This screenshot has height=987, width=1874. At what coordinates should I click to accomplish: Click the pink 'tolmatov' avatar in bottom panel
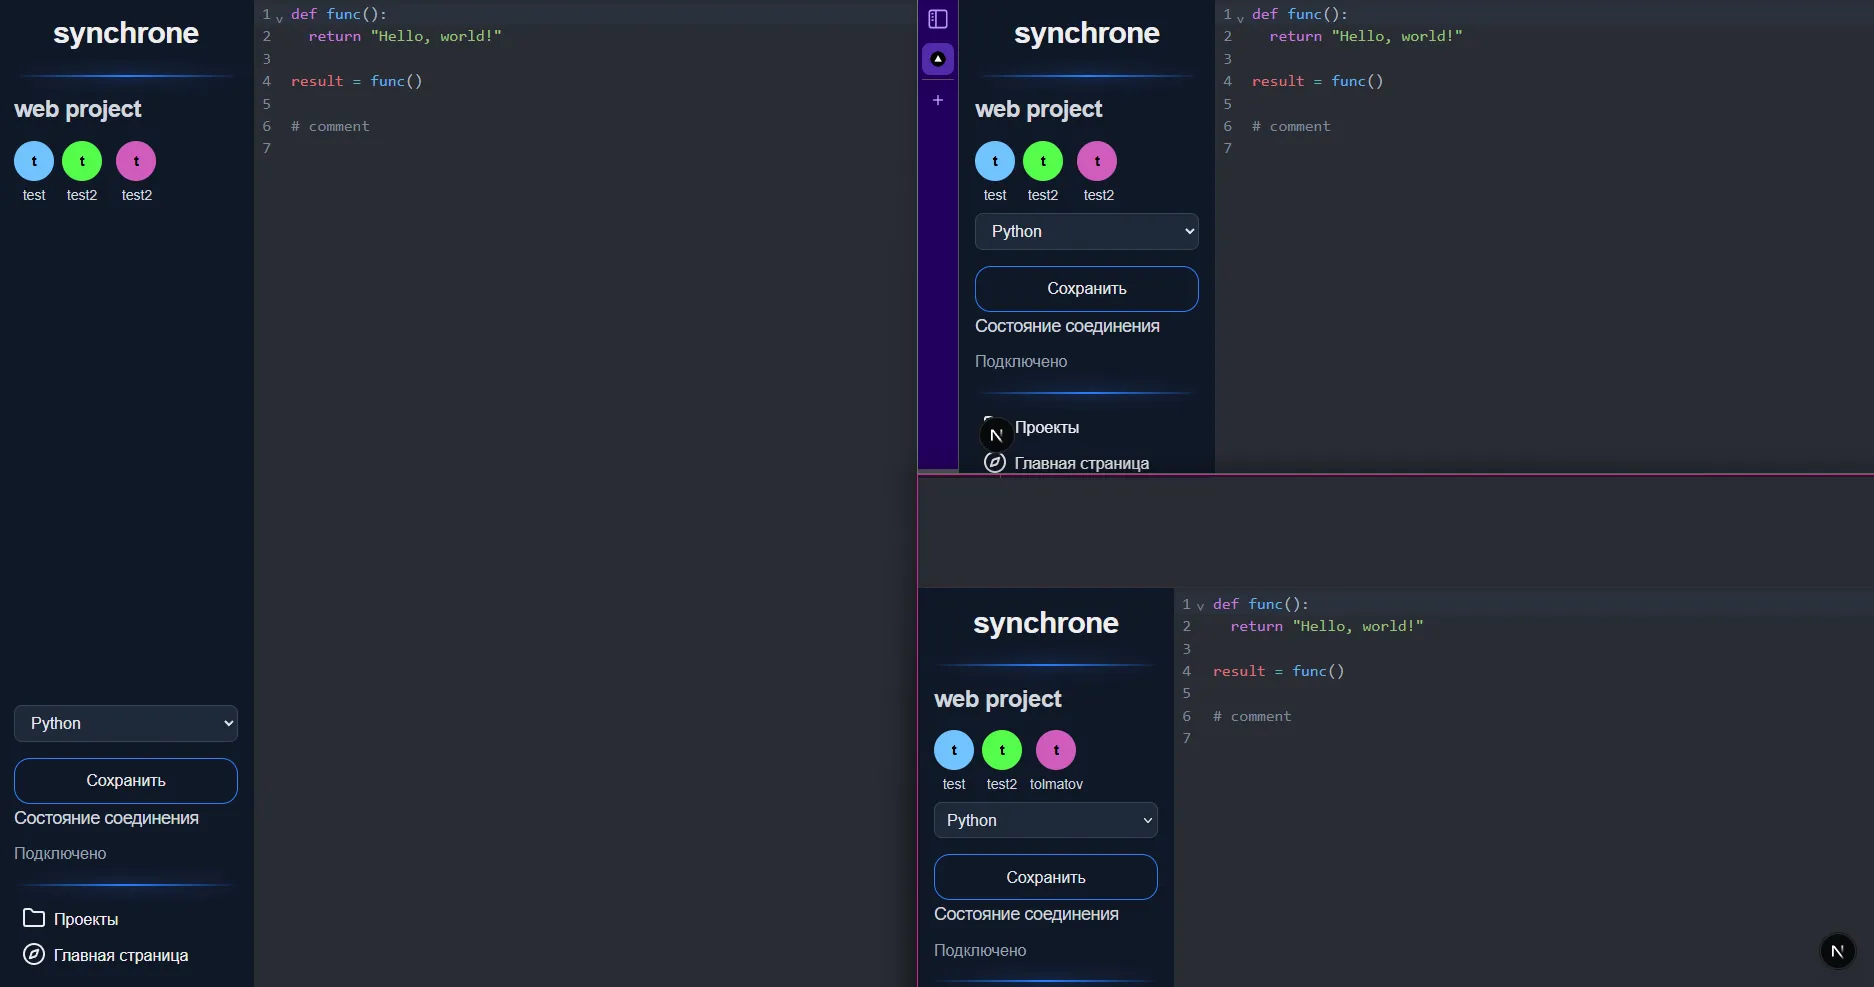(x=1055, y=748)
